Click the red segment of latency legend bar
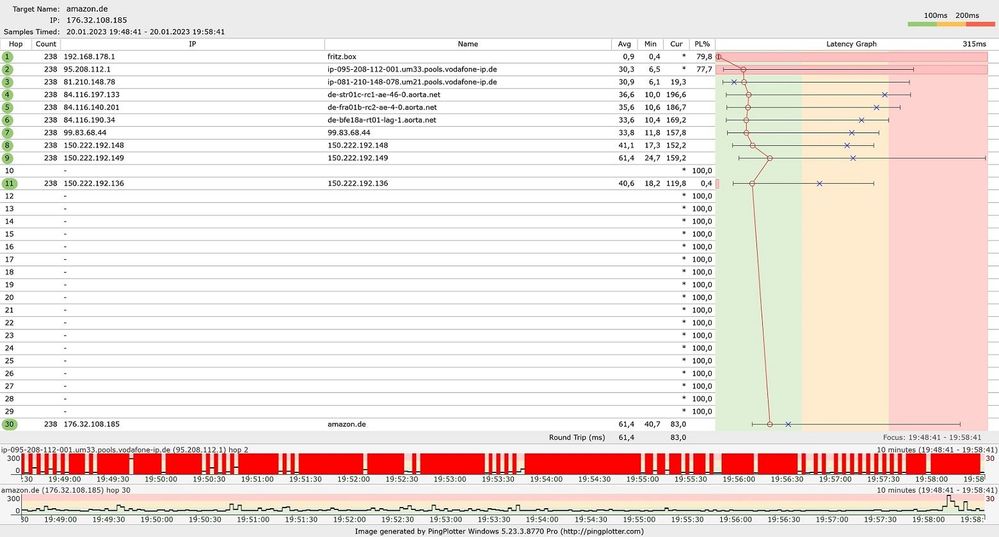The image size is (999, 537). point(980,24)
